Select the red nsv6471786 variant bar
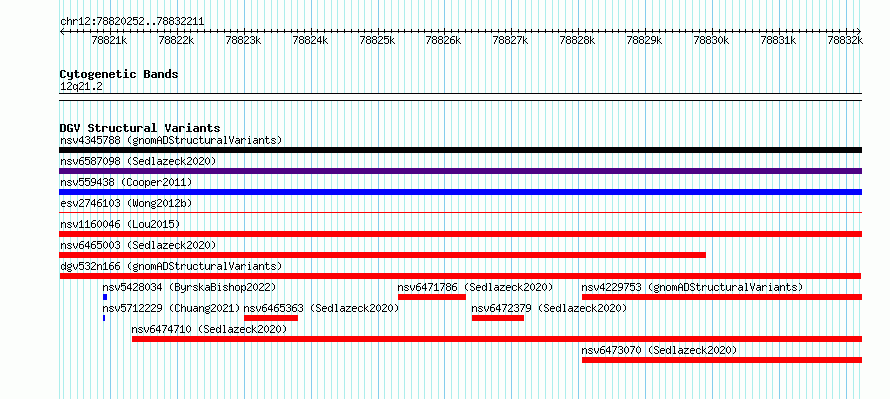This screenshot has height=399, width=890. [x=432, y=297]
